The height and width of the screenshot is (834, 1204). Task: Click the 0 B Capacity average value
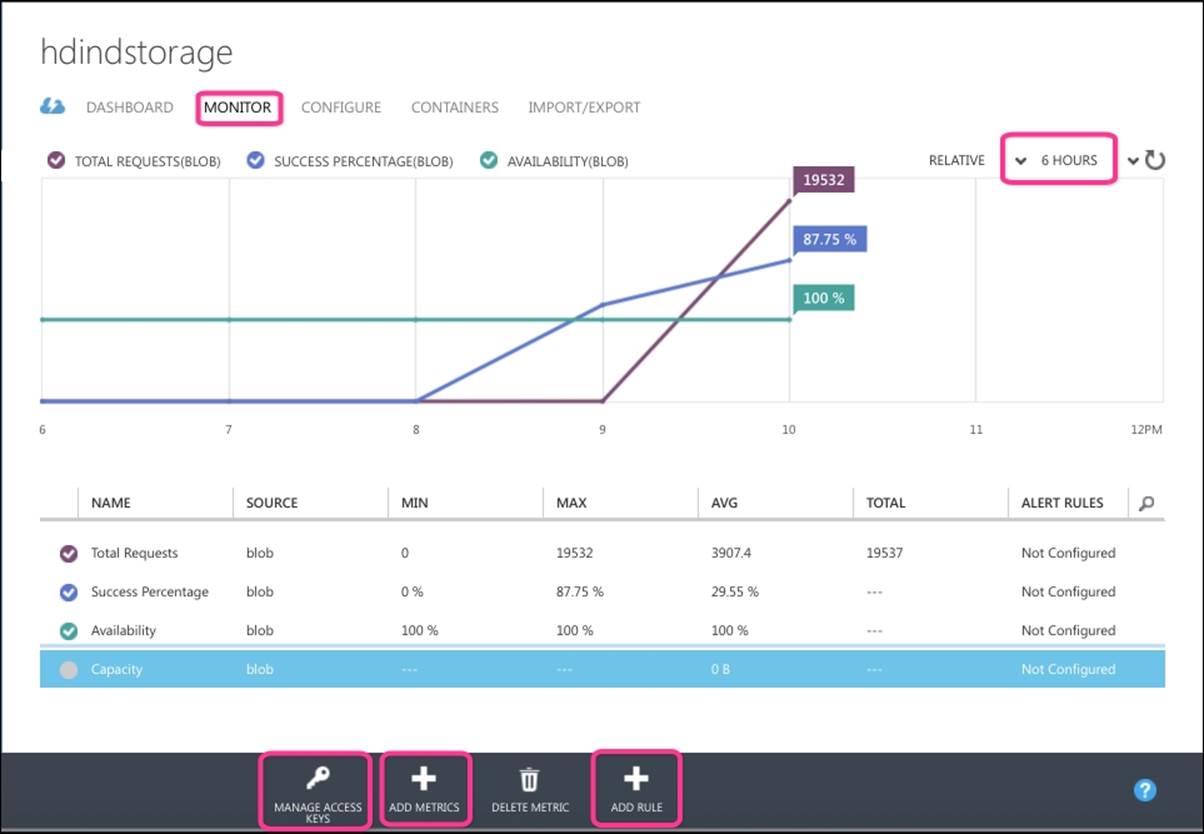pyautogui.click(x=720, y=670)
